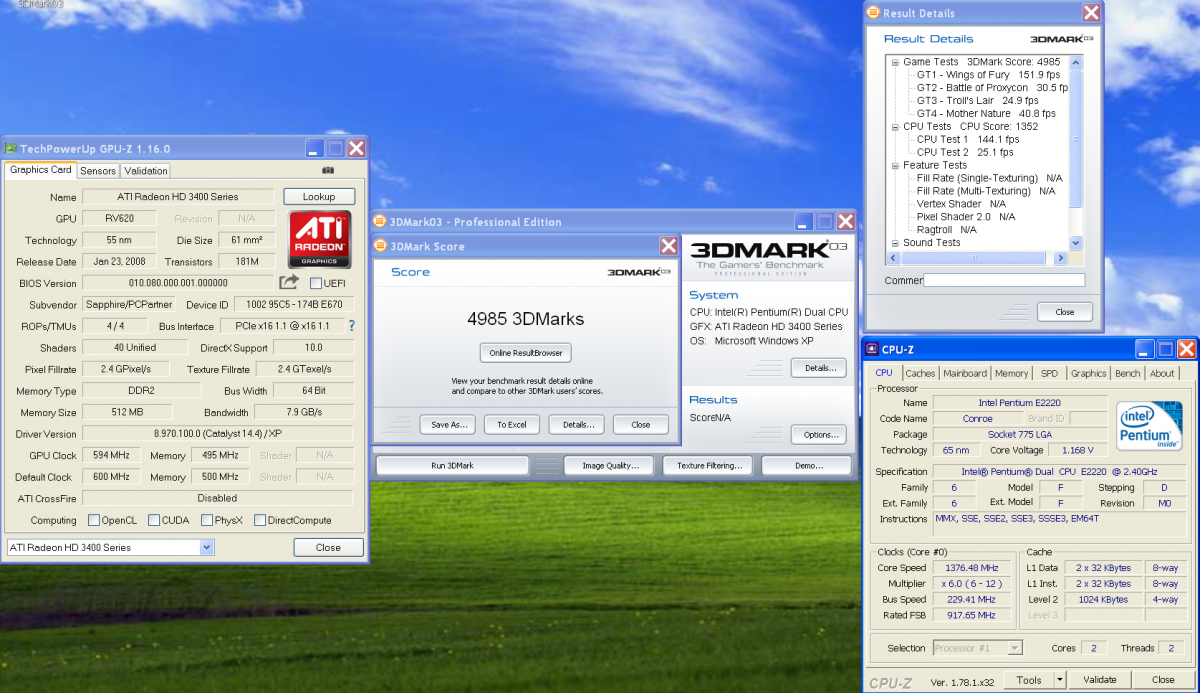Switch to the Sensors tab in GPU-Z

pos(98,171)
